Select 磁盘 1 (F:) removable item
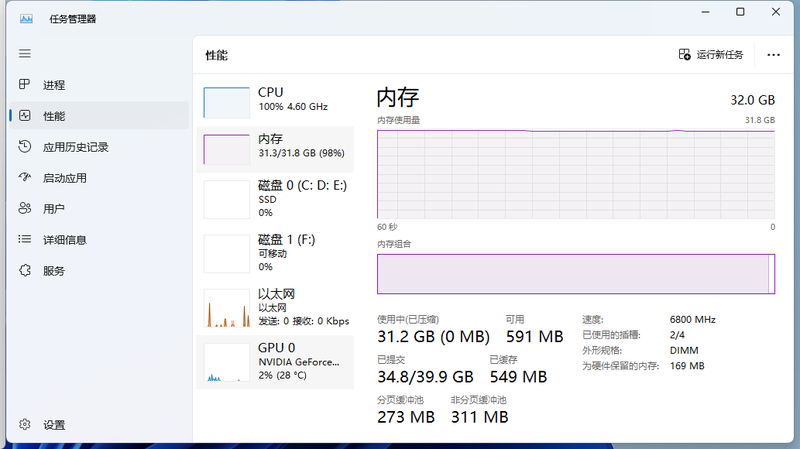This screenshot has width=800, height=449. click(x=274, y=253)
